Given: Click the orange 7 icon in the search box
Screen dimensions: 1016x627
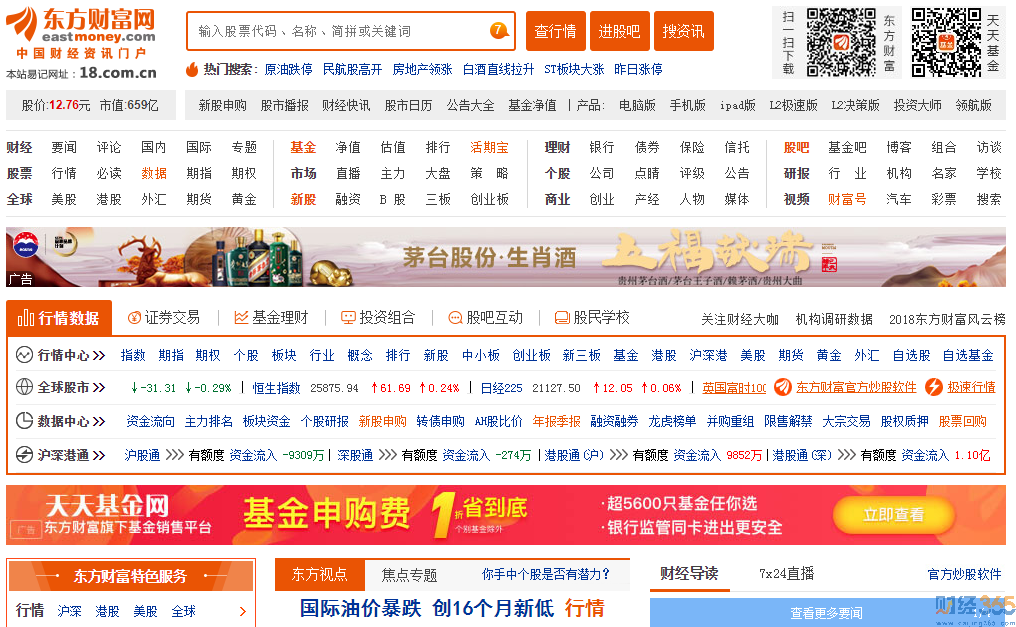Looking at the screenshot, I should coord(498,30).
